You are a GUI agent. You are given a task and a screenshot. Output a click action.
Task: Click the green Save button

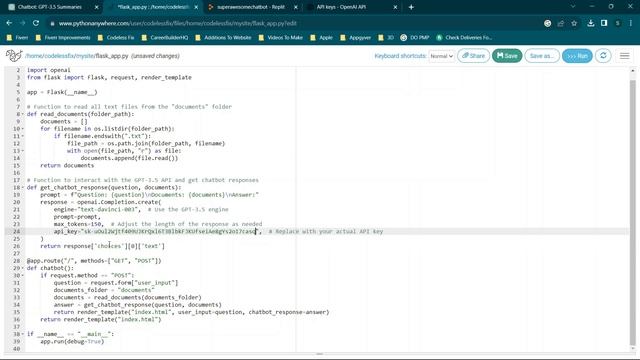pyautogui.click(x=507, y=56)
